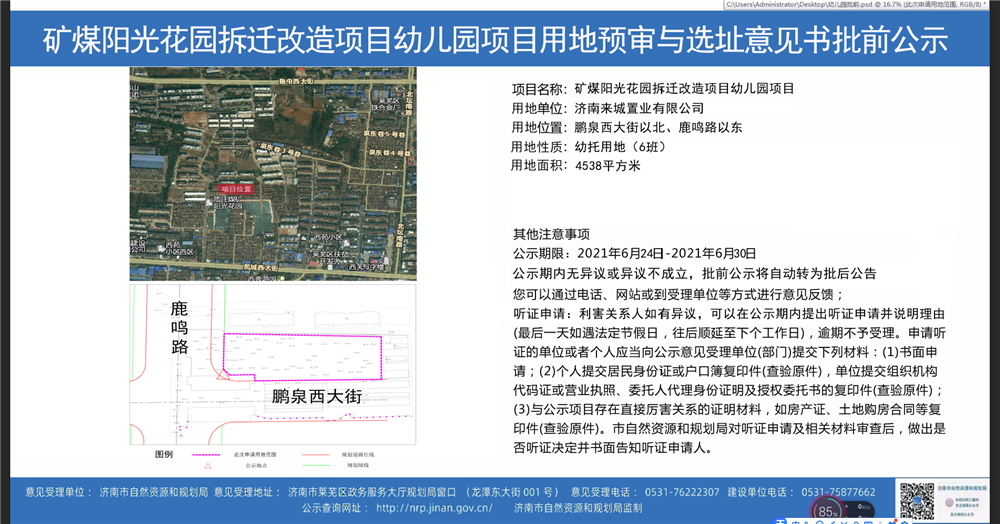This screenshot has width=1000, height=524.
Task: Select the 用地面积 4538平方米 line
Action: click(x=575, y=166)
